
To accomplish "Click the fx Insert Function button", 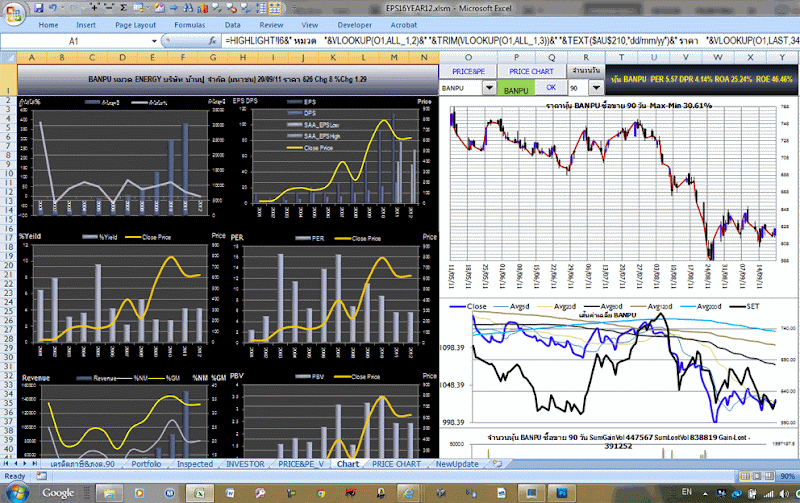I will point(213,40).
